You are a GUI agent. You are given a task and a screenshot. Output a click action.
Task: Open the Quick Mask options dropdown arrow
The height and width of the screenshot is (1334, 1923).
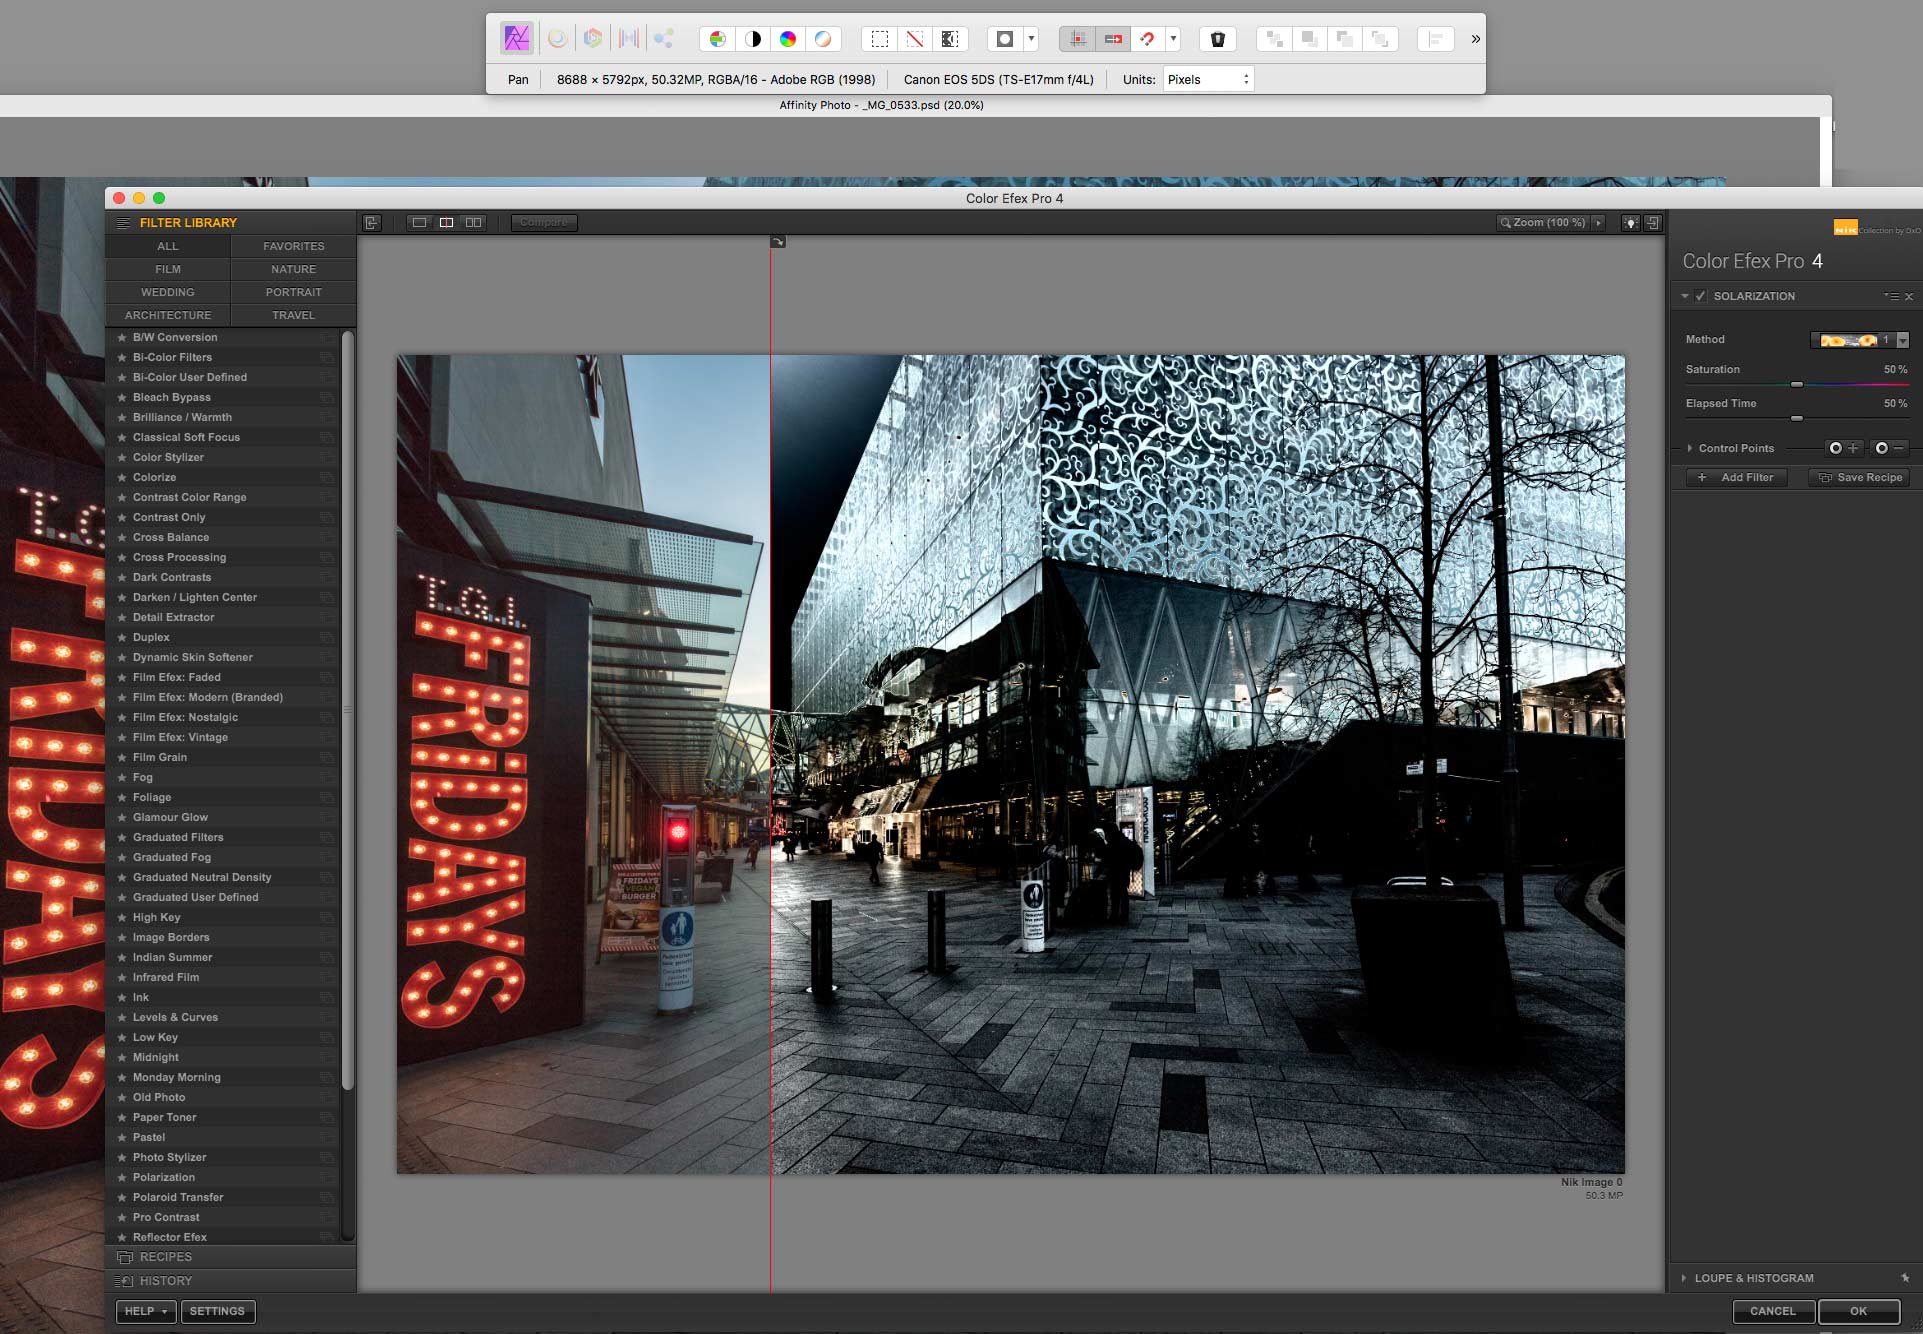click(x=1031, y=39)
